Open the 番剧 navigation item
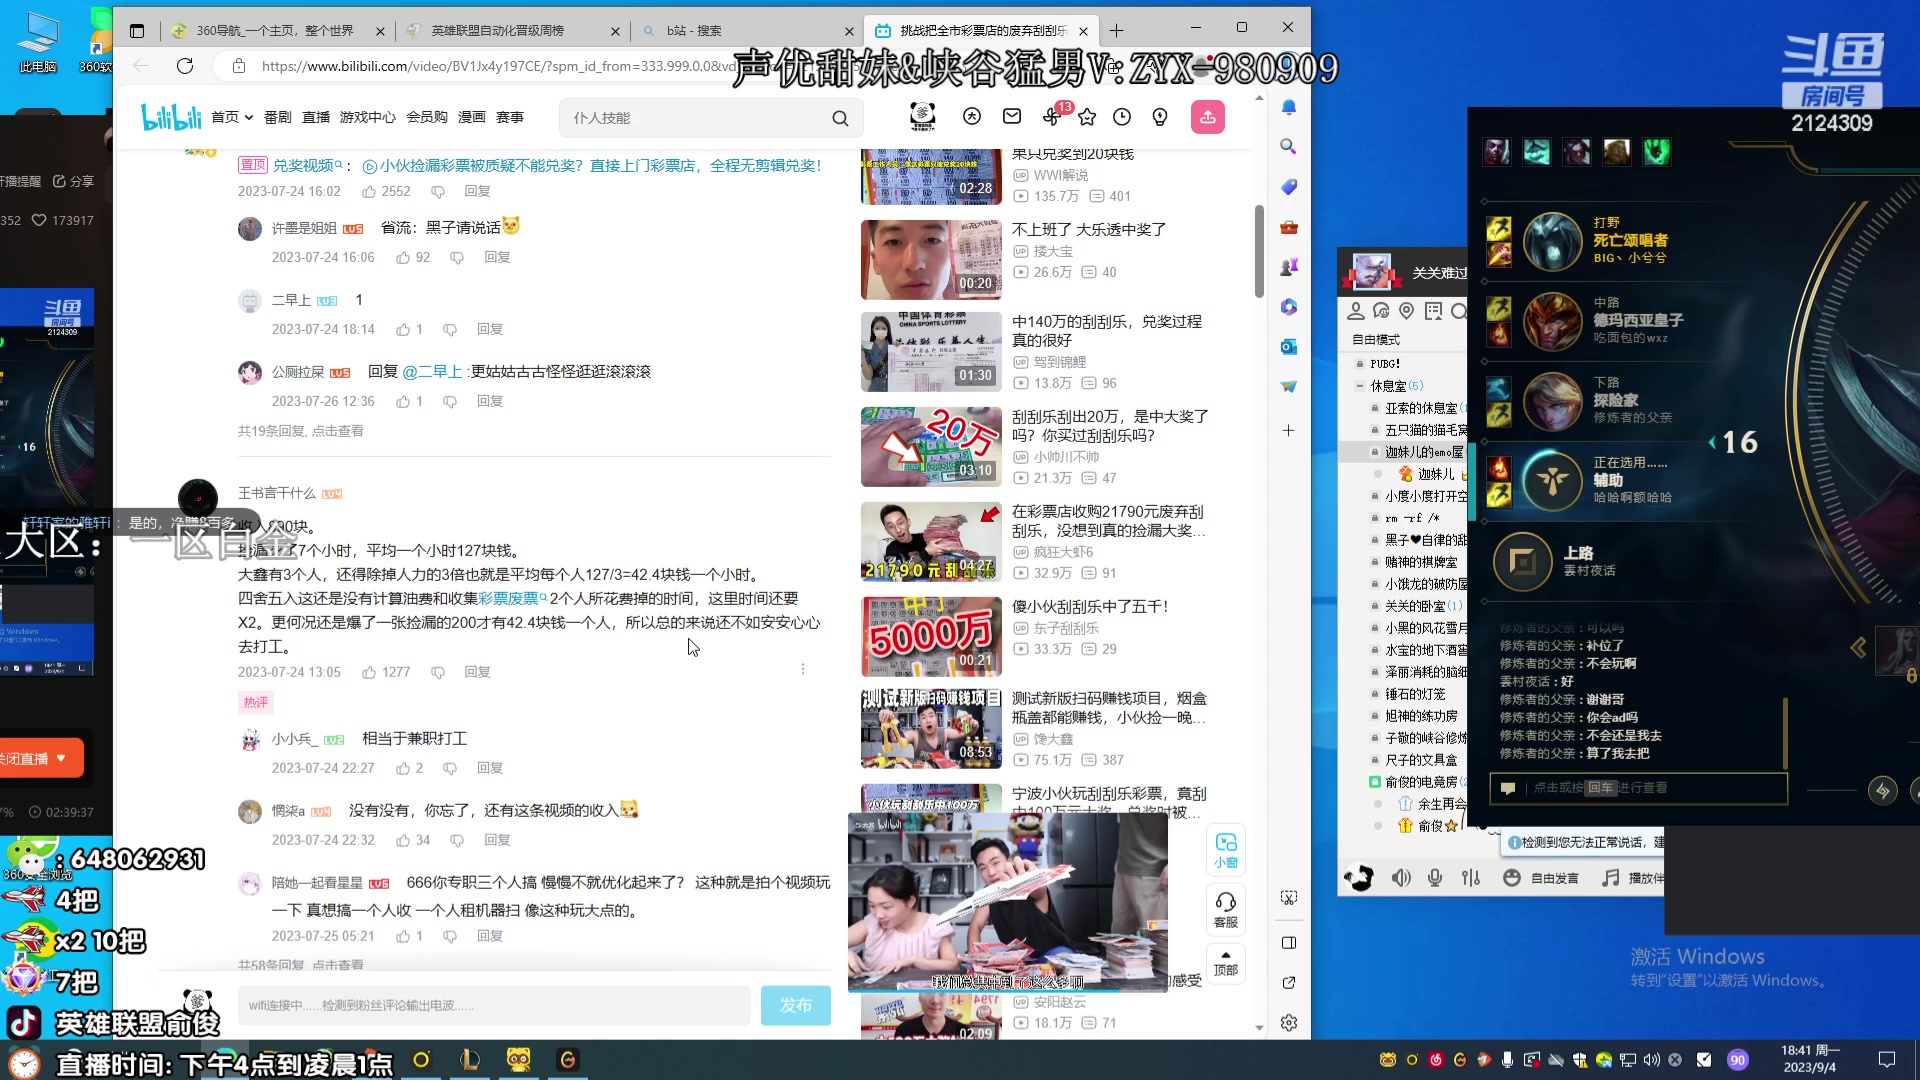This screenshot has width=1920, height=1080. click(x=278, y=117)
